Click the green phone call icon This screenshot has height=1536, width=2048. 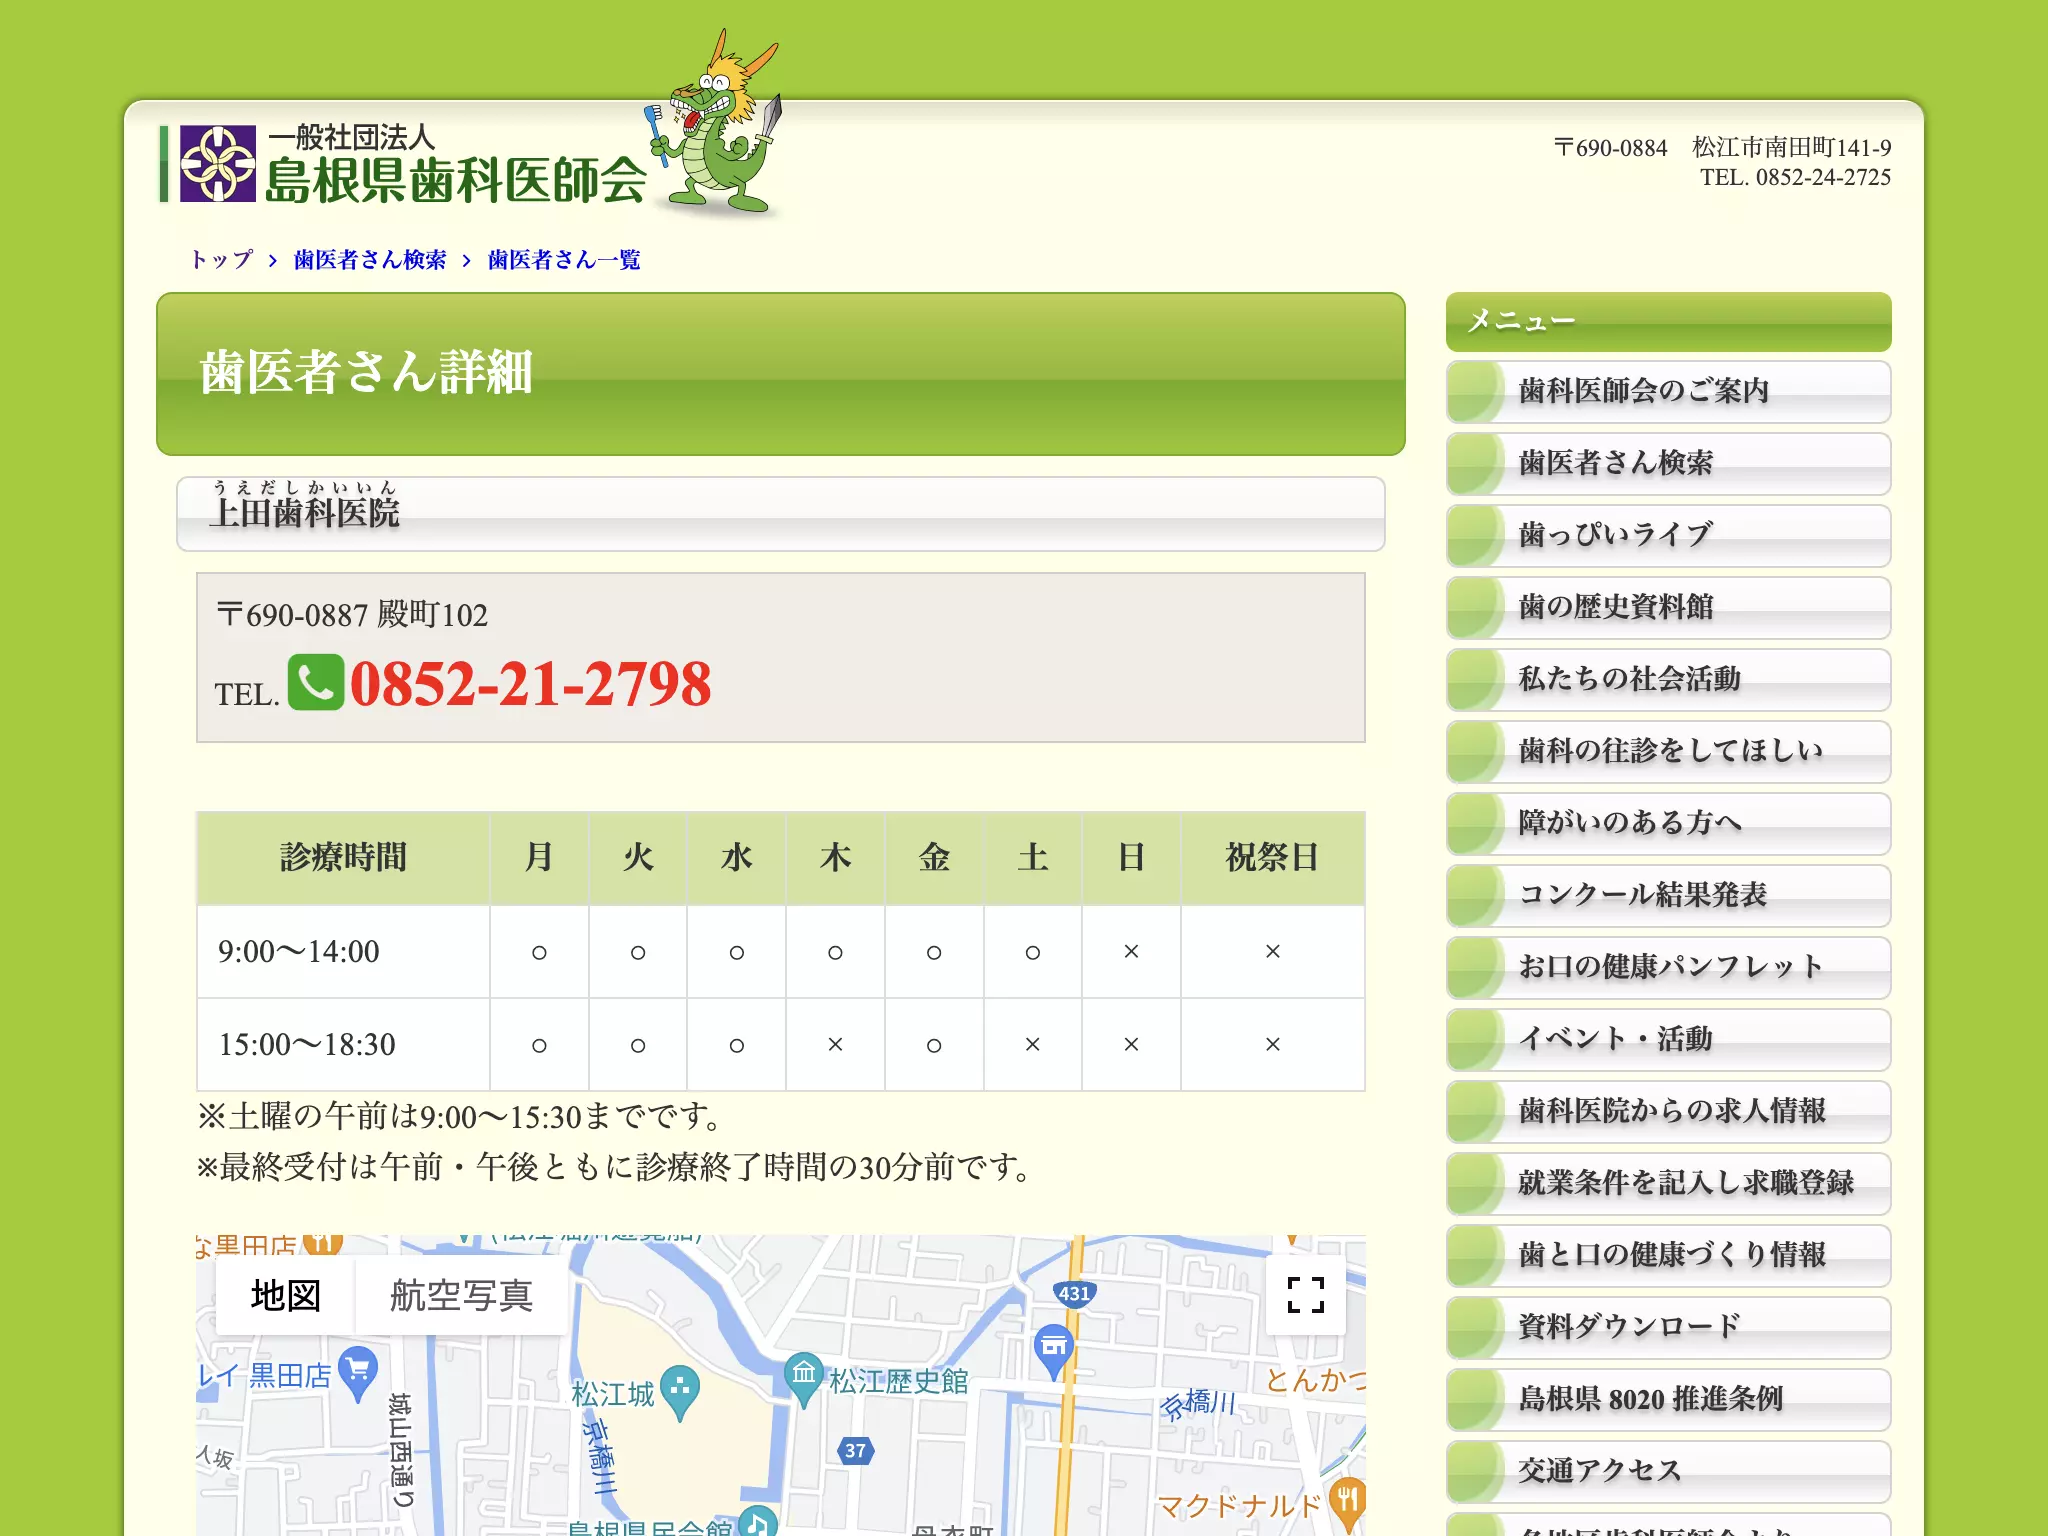pyautogui.click(x=316, y=683)
